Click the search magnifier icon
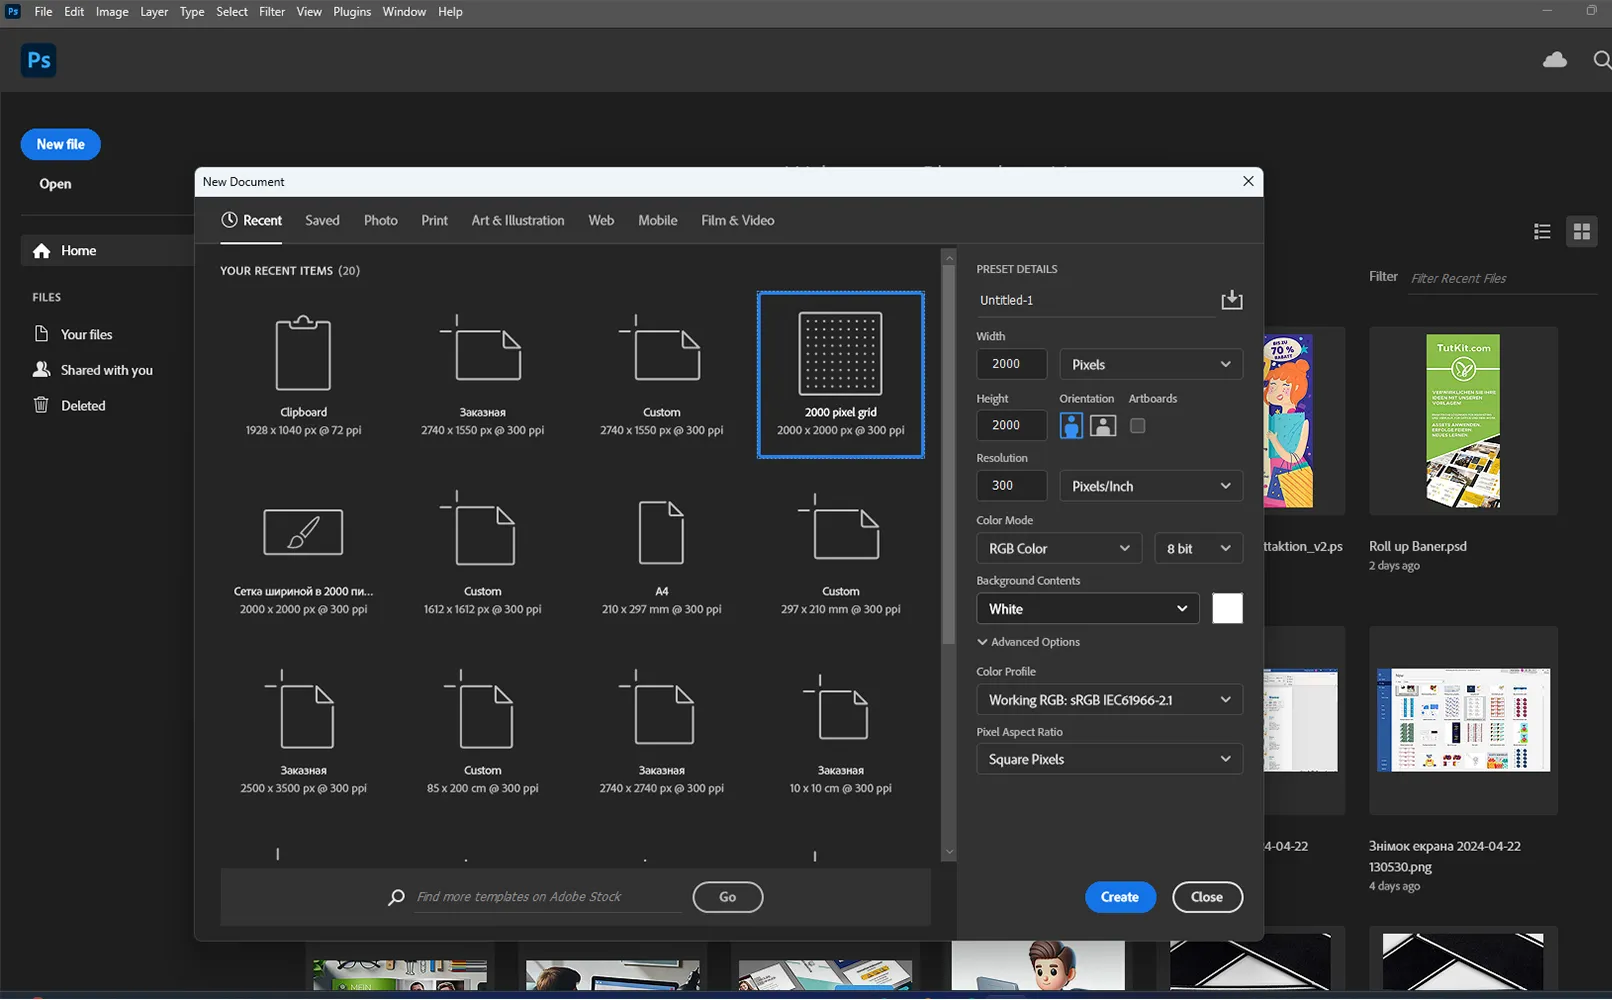The width and height of the screenshot is (1612, 1000). (1601, 60)
